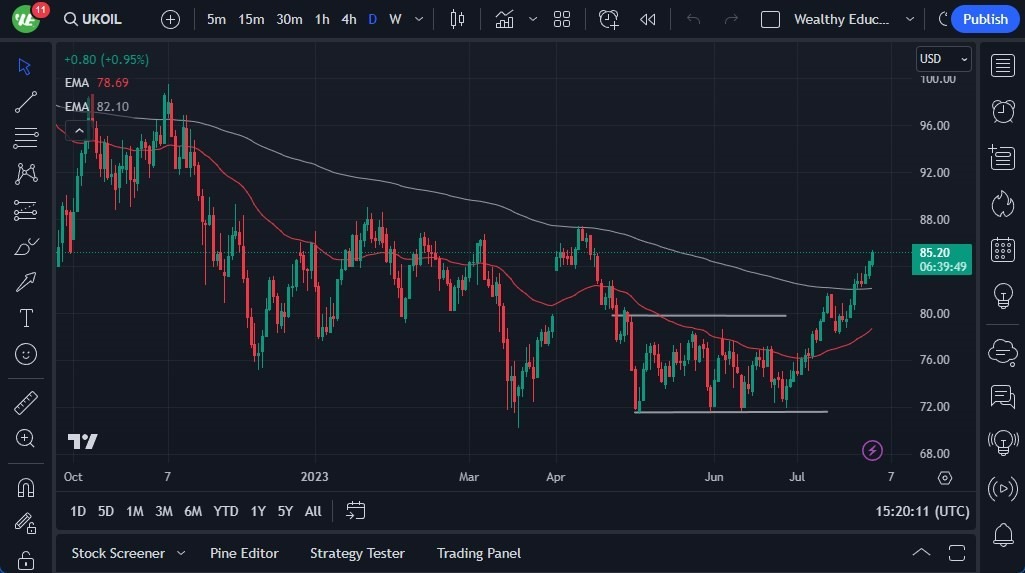
Task: Open the Calendar panel in right sidebar
Action: click(x=1002, y=250)
